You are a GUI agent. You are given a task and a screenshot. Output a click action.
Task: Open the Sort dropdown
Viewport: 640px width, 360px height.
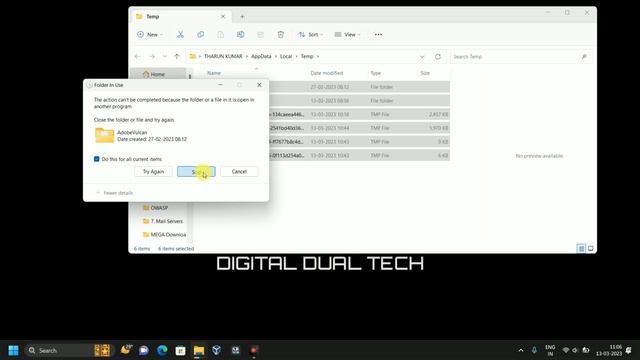(311, 35)
